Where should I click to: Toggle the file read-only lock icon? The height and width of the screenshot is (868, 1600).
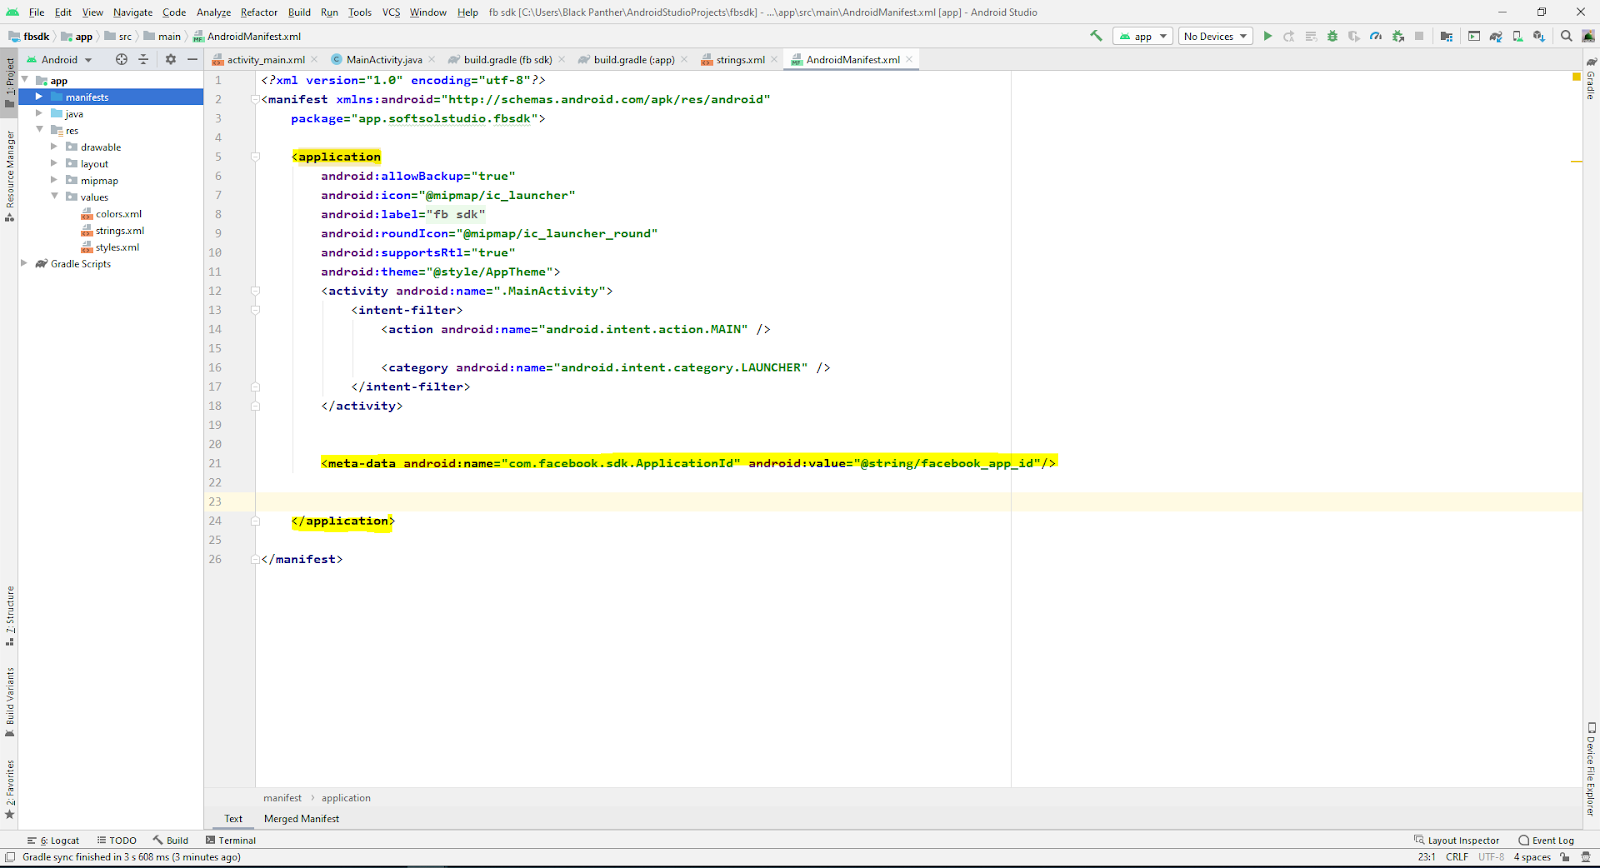(x=1564, y=857)
